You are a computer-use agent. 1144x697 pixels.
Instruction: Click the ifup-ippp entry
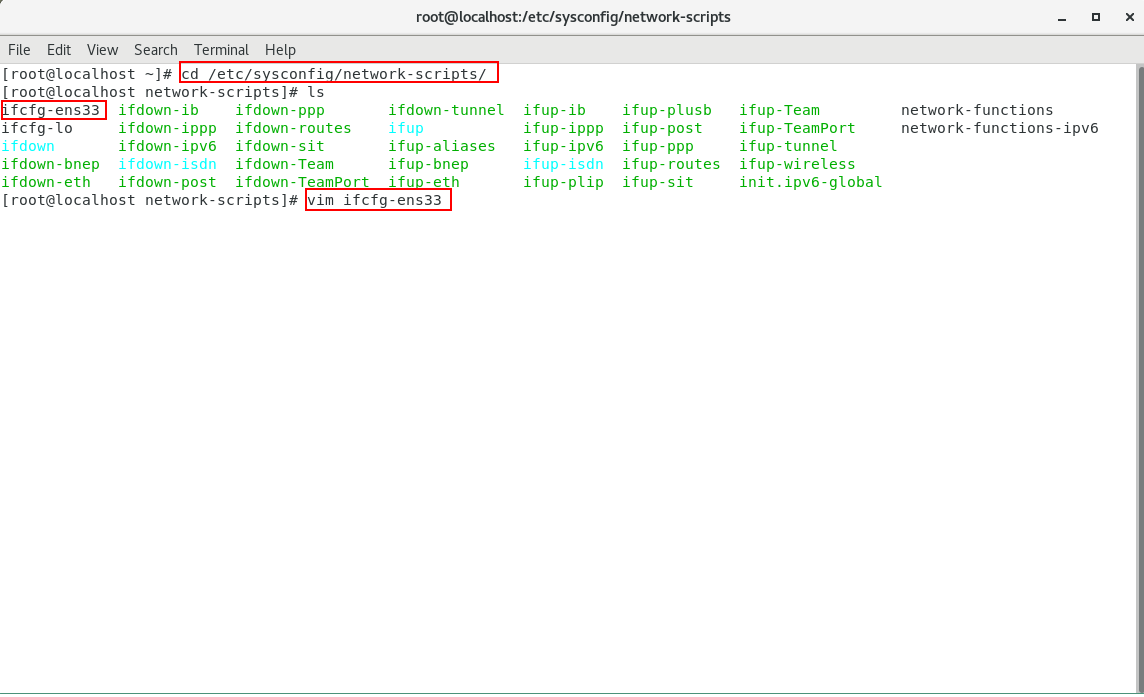click(563, 128)
